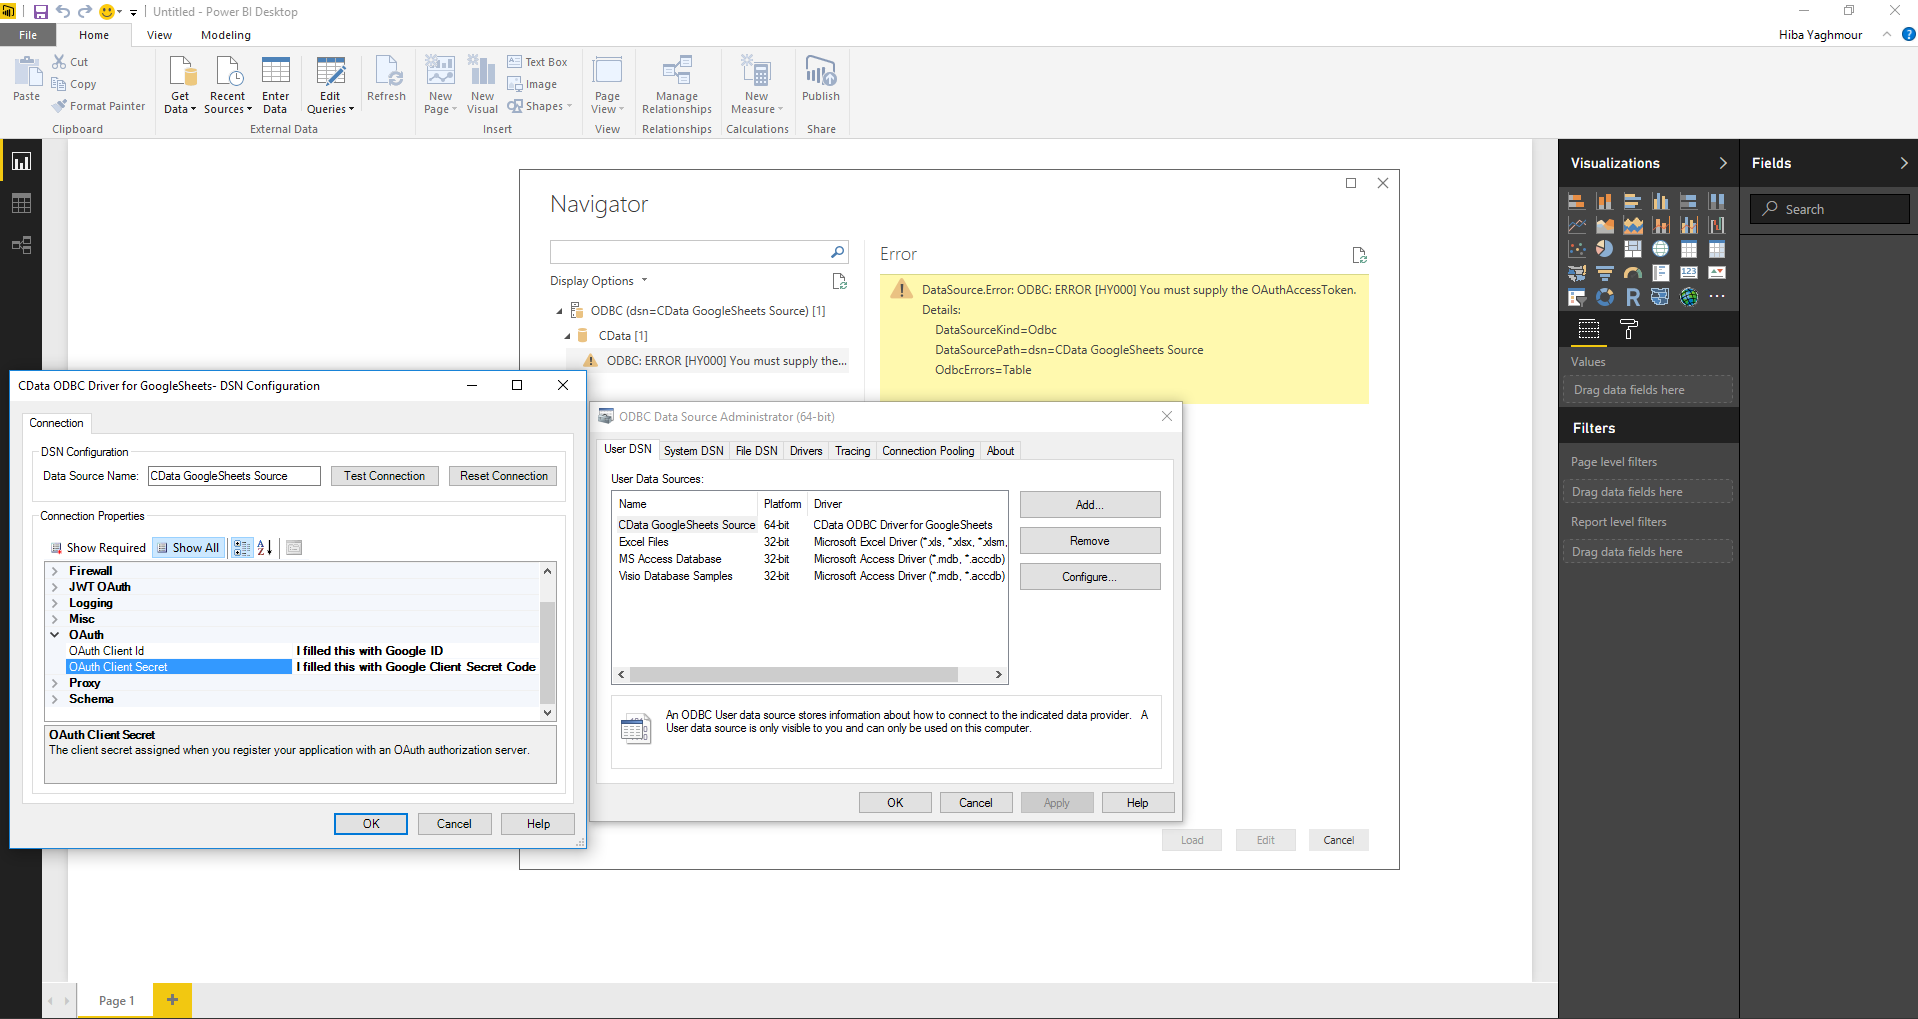Open the Modeling ribbon tab
Screen dimensions: 1918x1019
[225, 35]
